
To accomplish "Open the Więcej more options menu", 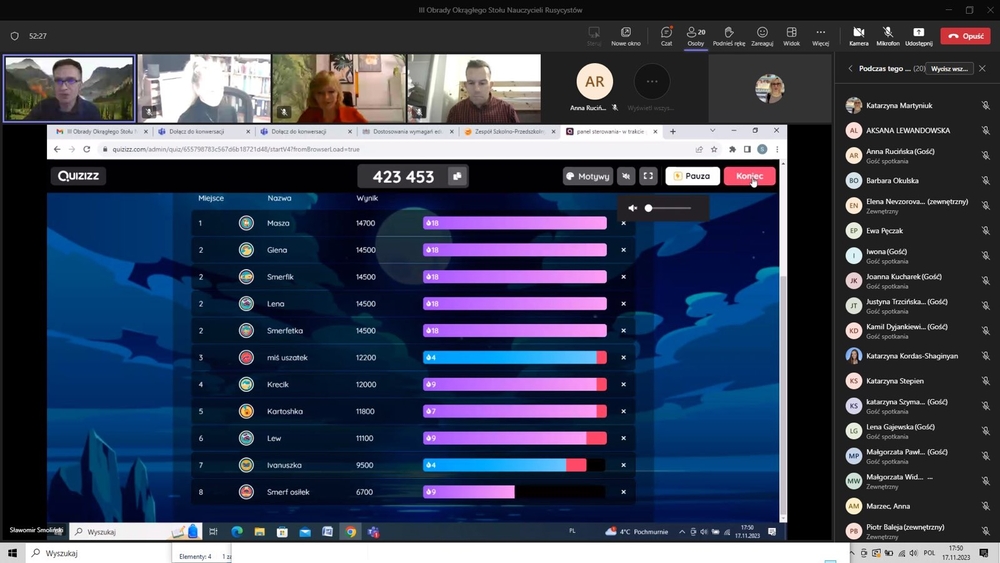I will pos(820,36).
